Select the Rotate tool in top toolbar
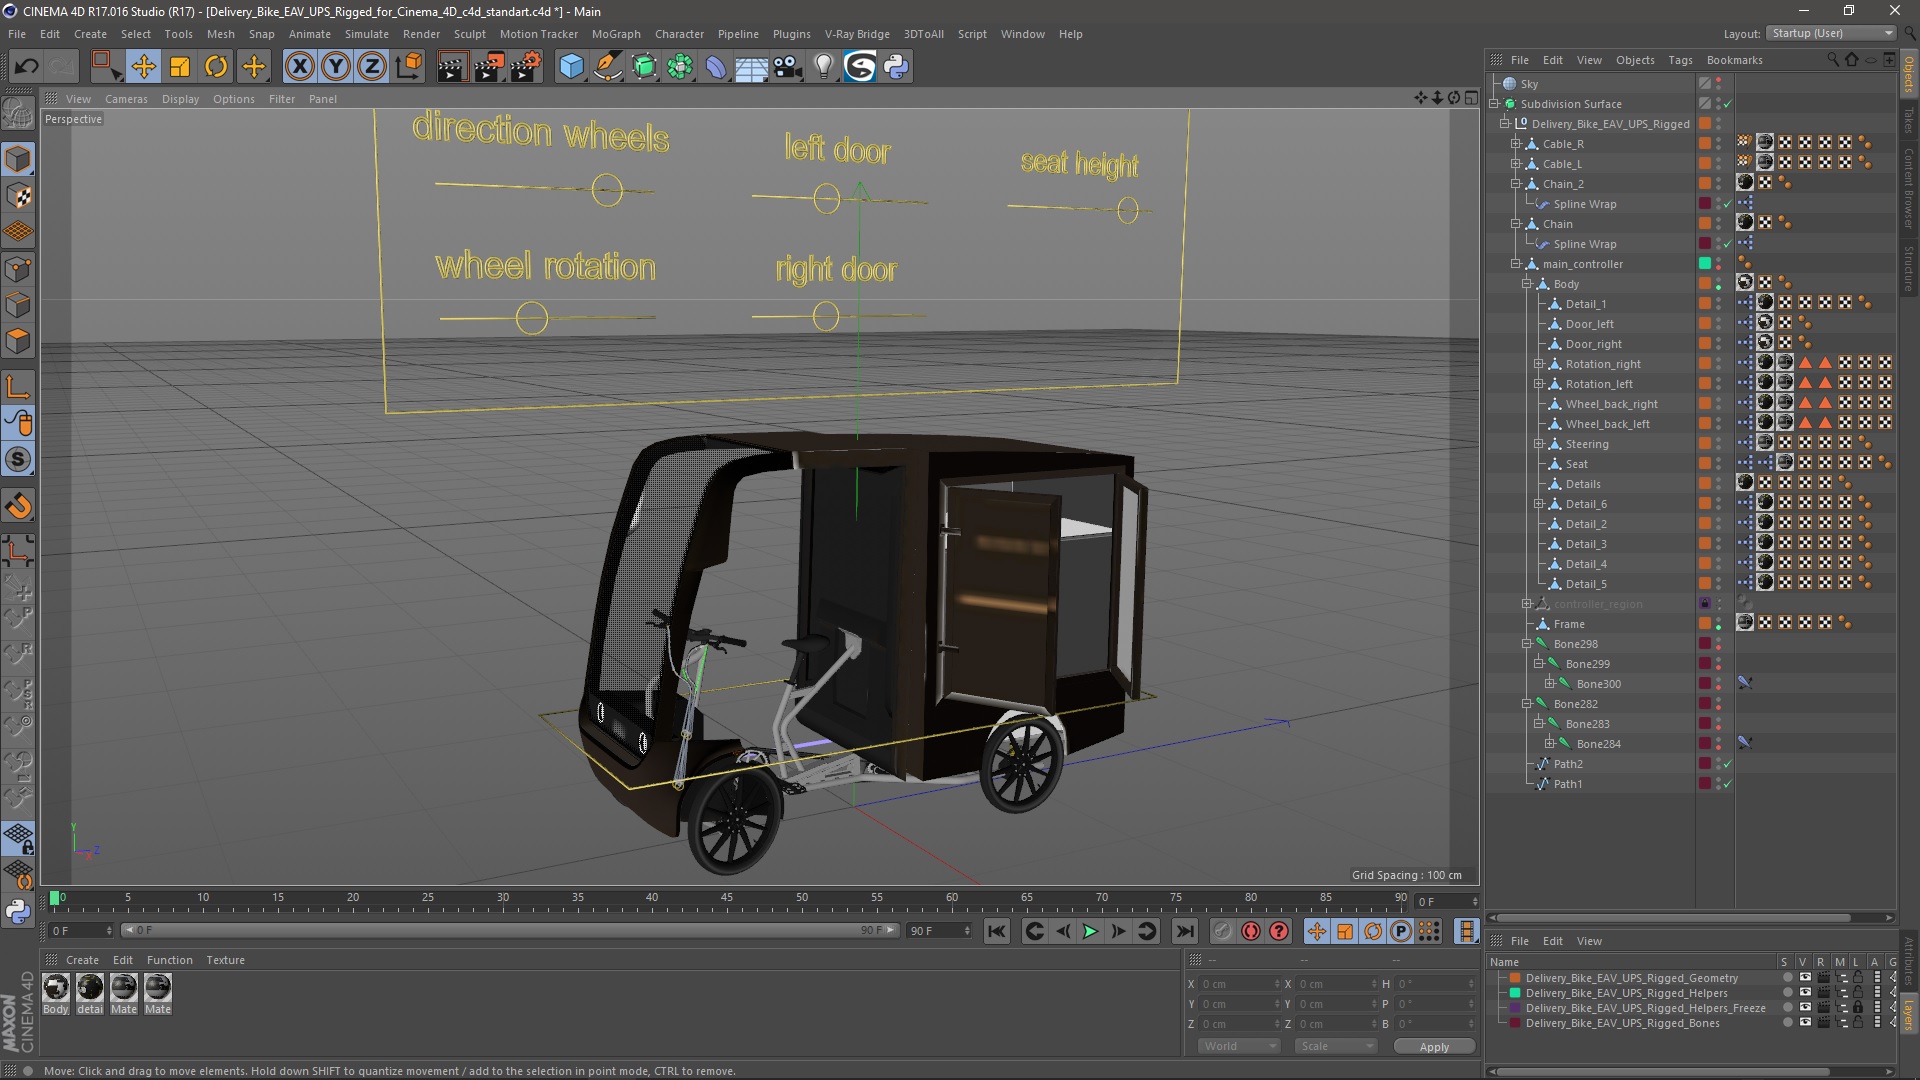Screen dimensions: 1920x1080 (216, 67)
